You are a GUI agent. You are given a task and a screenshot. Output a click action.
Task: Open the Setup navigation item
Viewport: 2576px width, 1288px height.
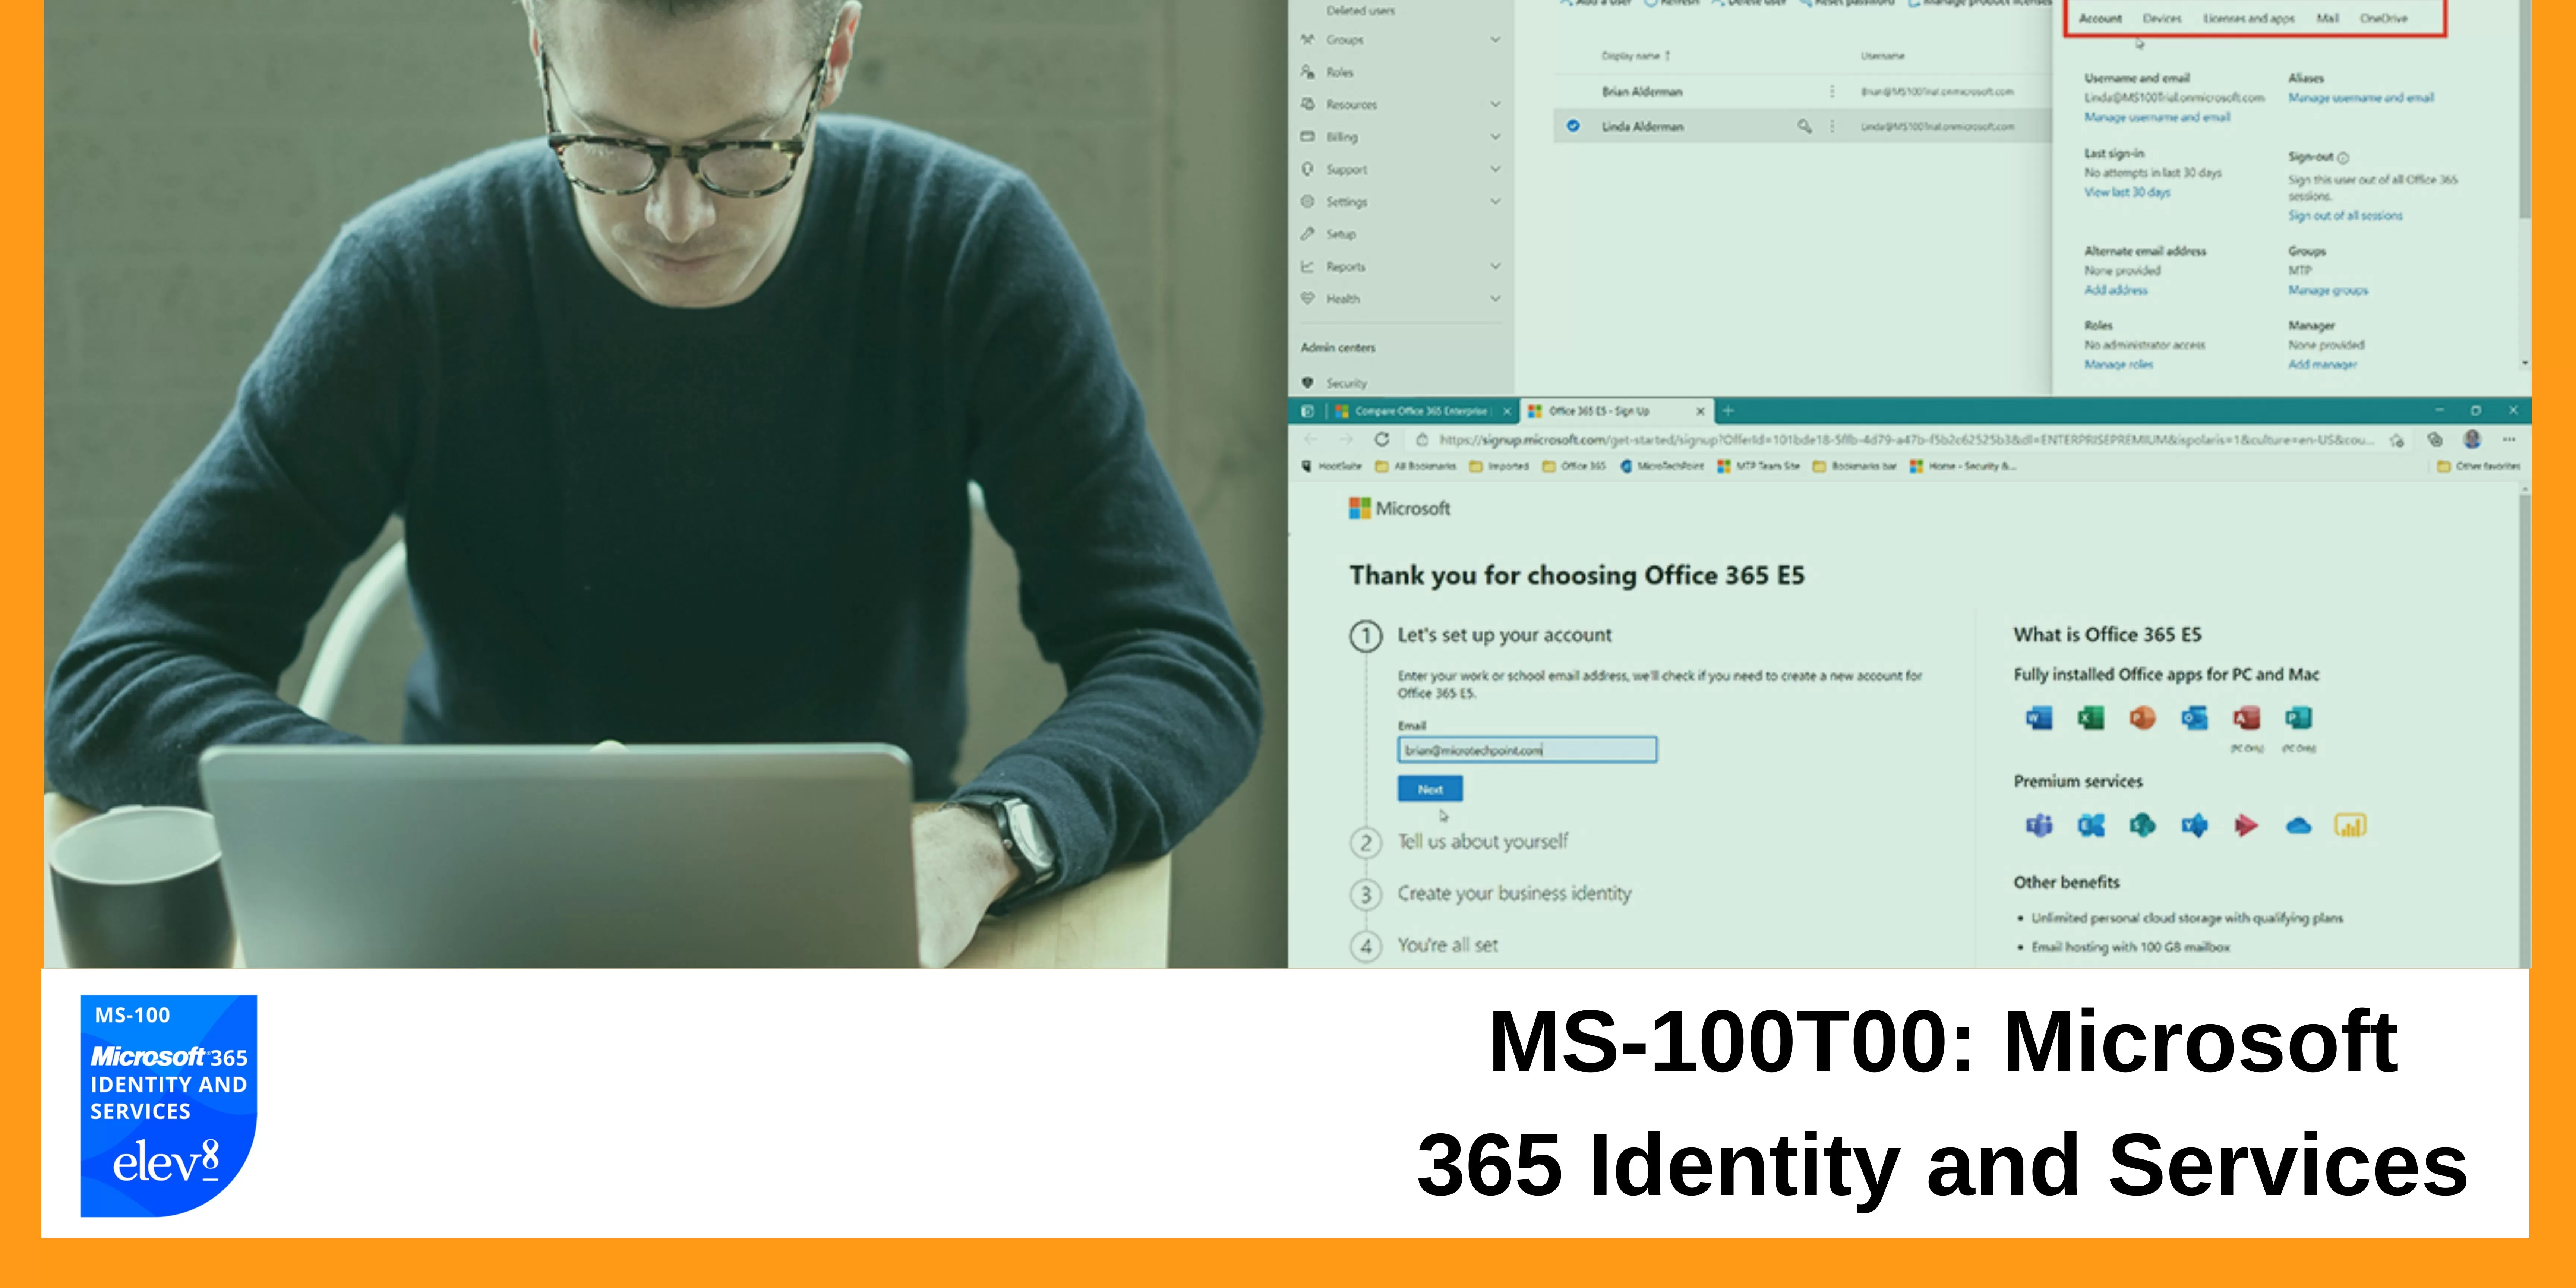point(1340,234)
